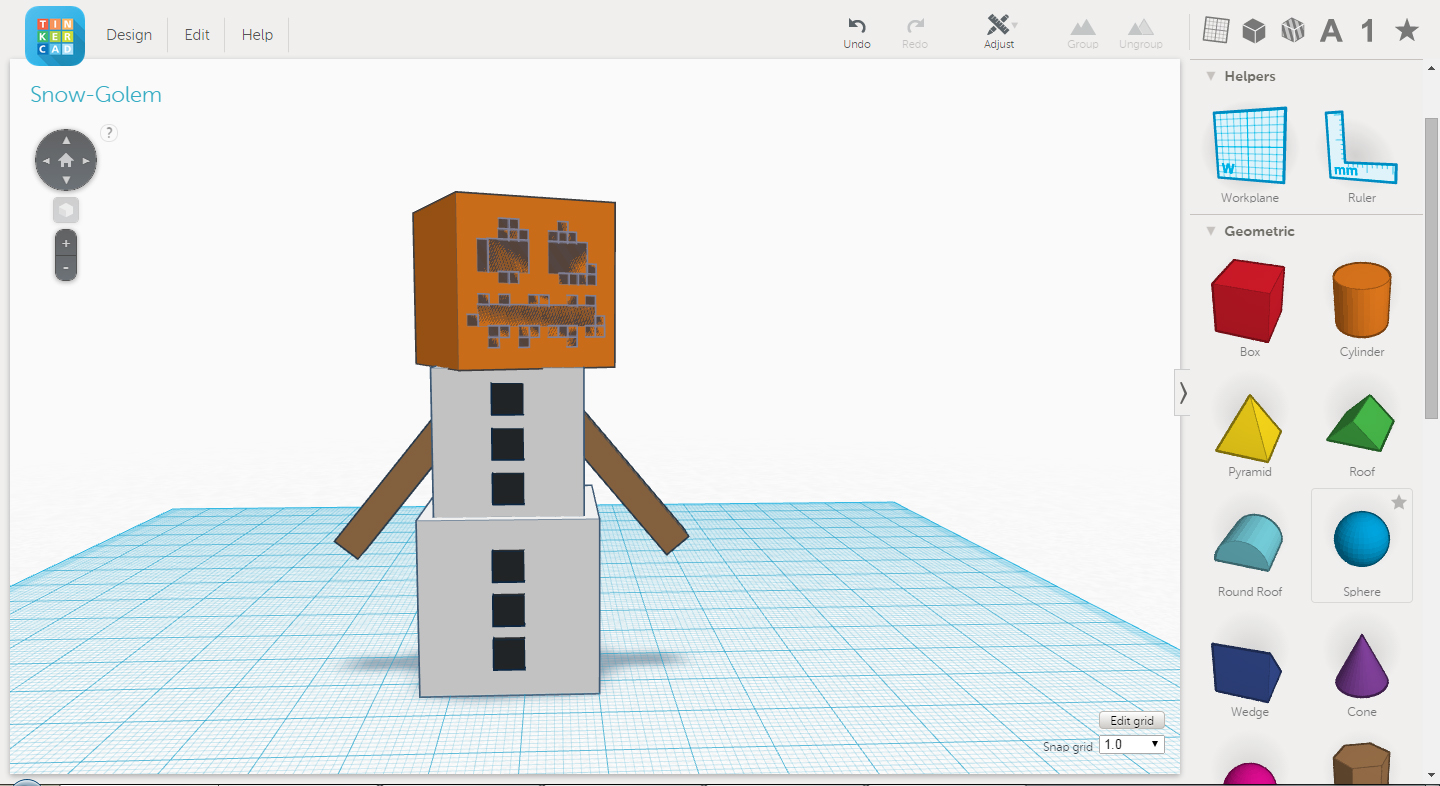Zoom in with the plus button
Screen dimensions: 1440x786
point(66,243)
